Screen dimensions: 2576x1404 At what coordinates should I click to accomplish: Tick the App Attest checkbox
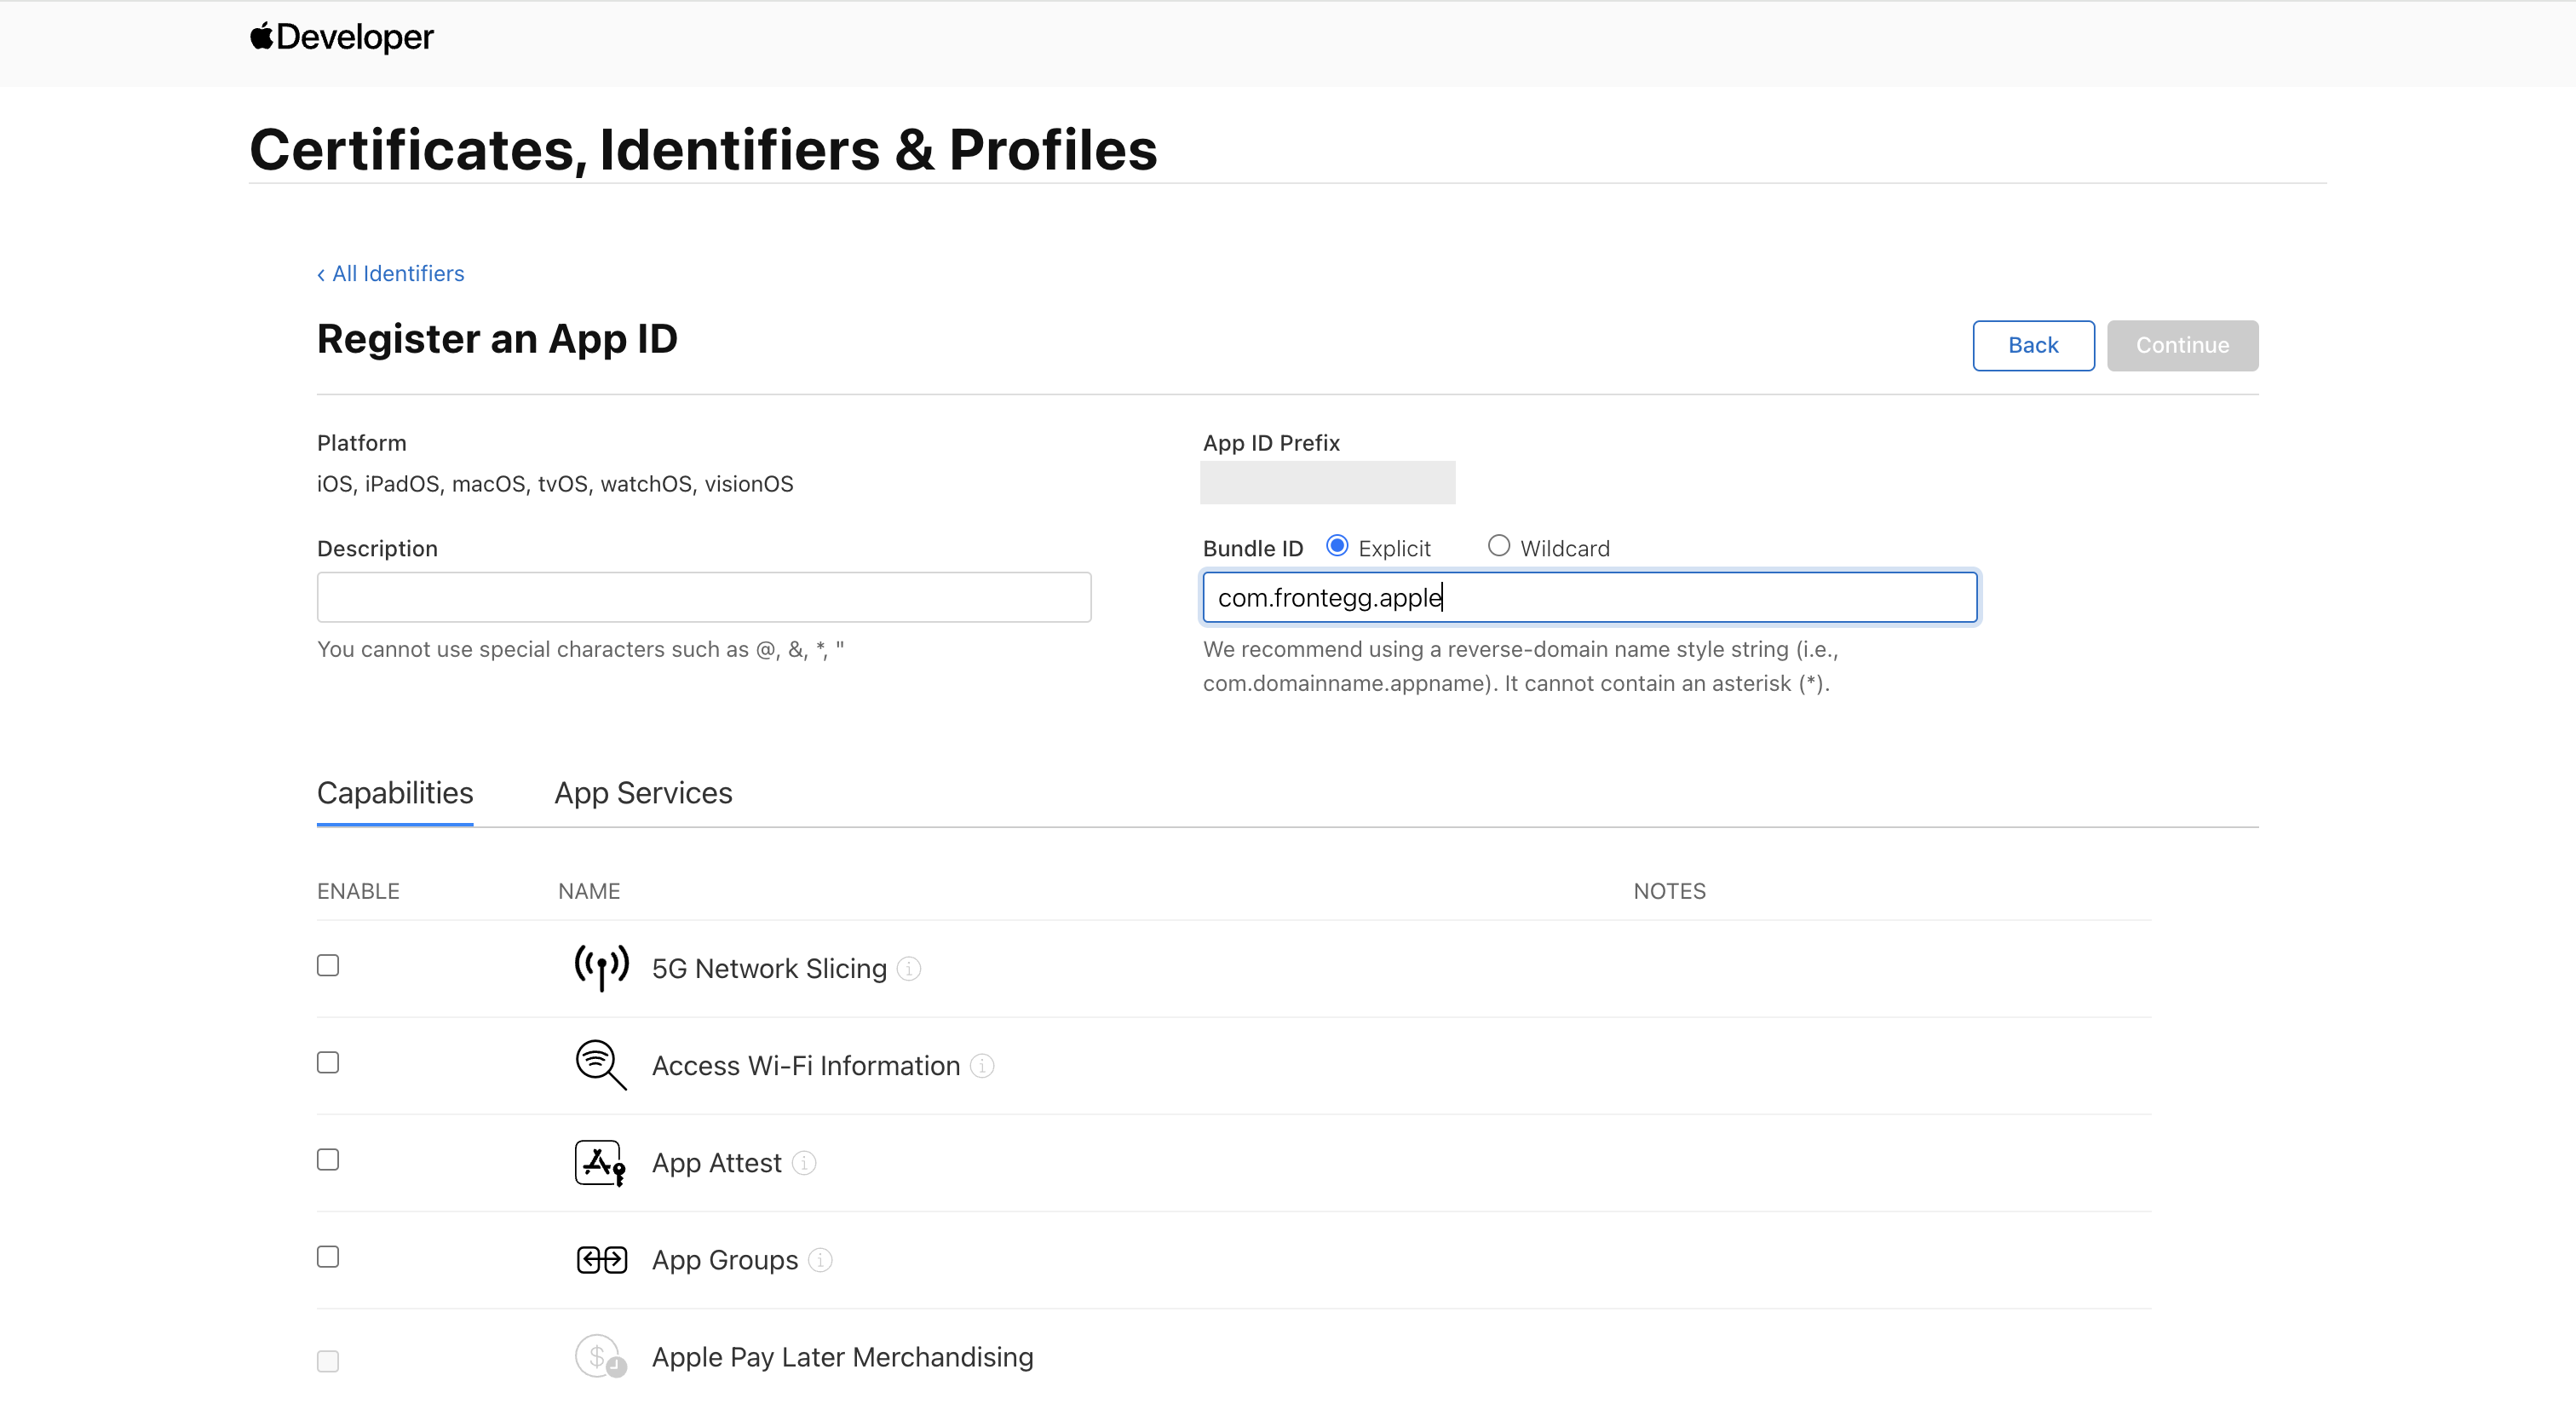pyautogui.click(x=328, y=1159)
